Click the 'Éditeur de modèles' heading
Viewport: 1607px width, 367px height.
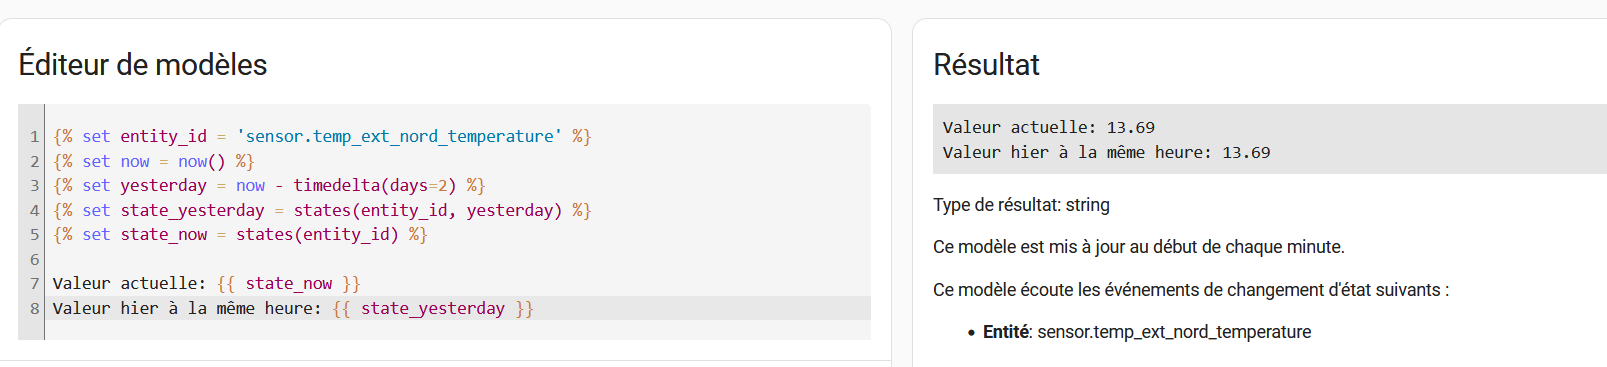coord(143,65)
